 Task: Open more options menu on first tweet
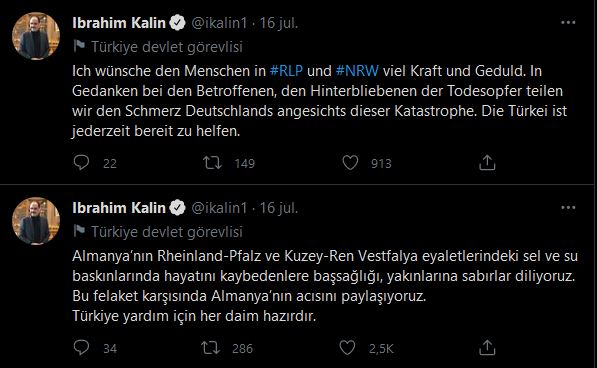click(x=568, y=23)
